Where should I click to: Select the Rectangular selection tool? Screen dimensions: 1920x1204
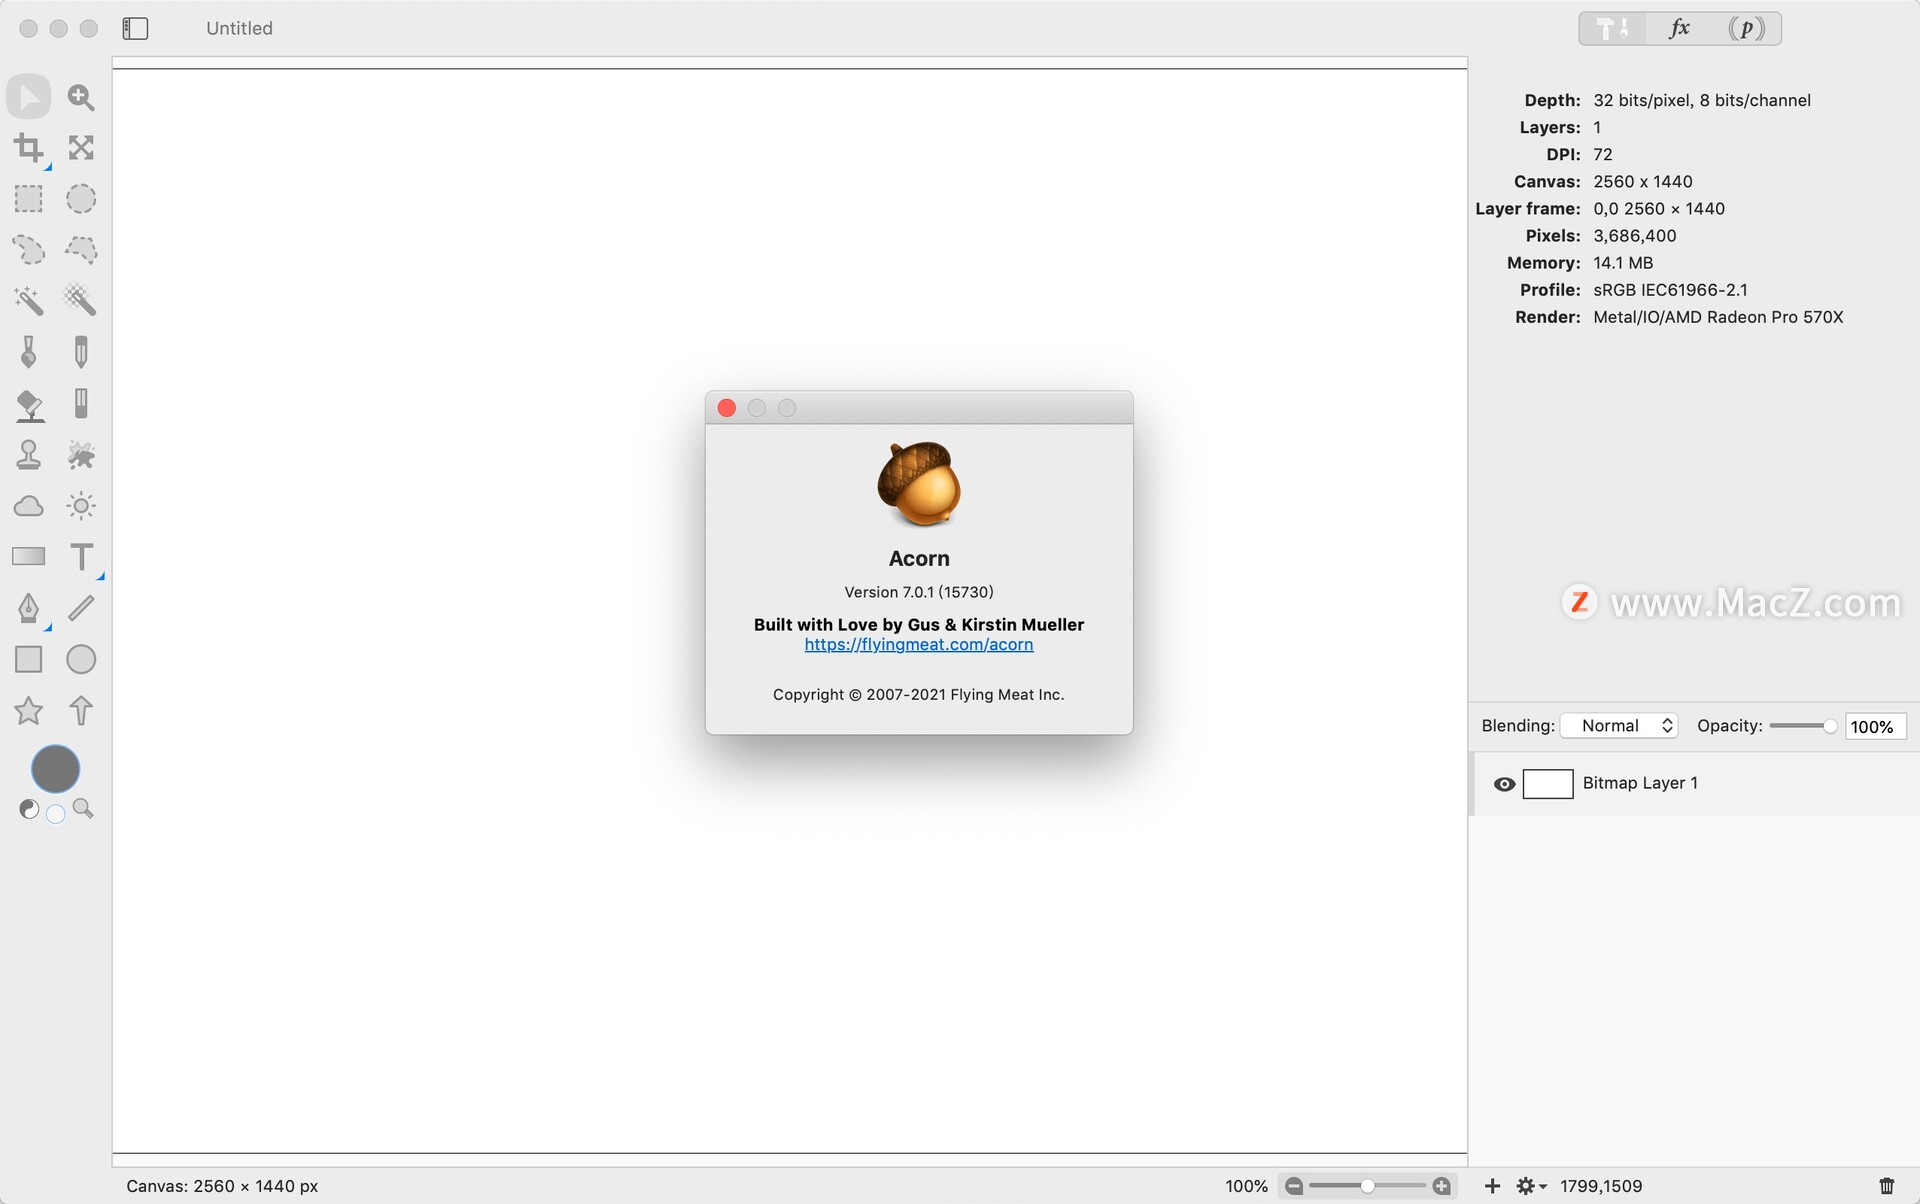point(29,199)
